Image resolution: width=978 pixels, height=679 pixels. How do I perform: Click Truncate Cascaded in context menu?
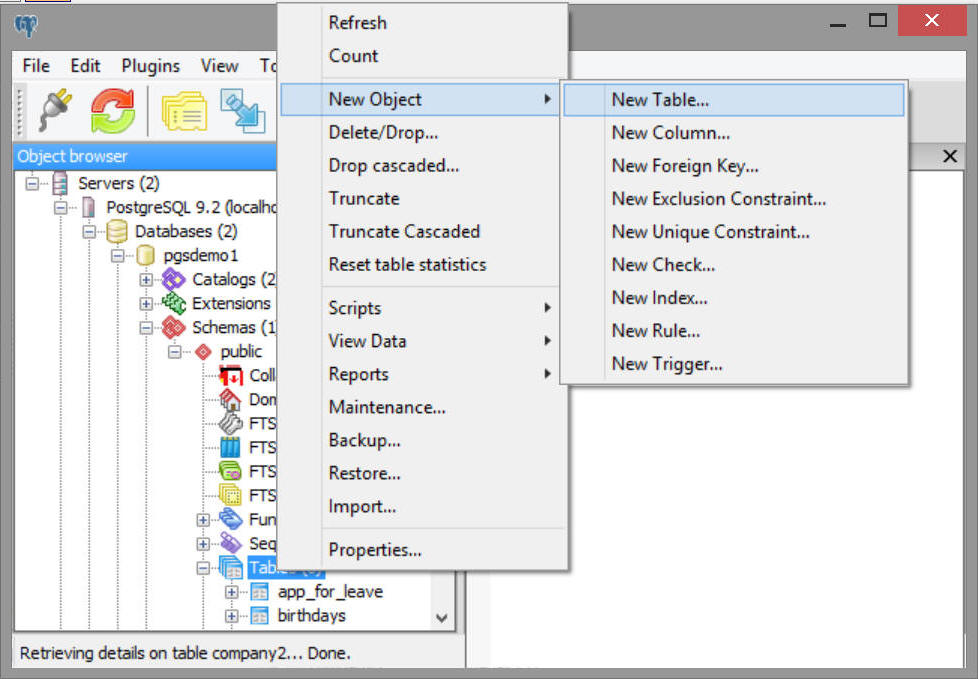coord(404,231)
